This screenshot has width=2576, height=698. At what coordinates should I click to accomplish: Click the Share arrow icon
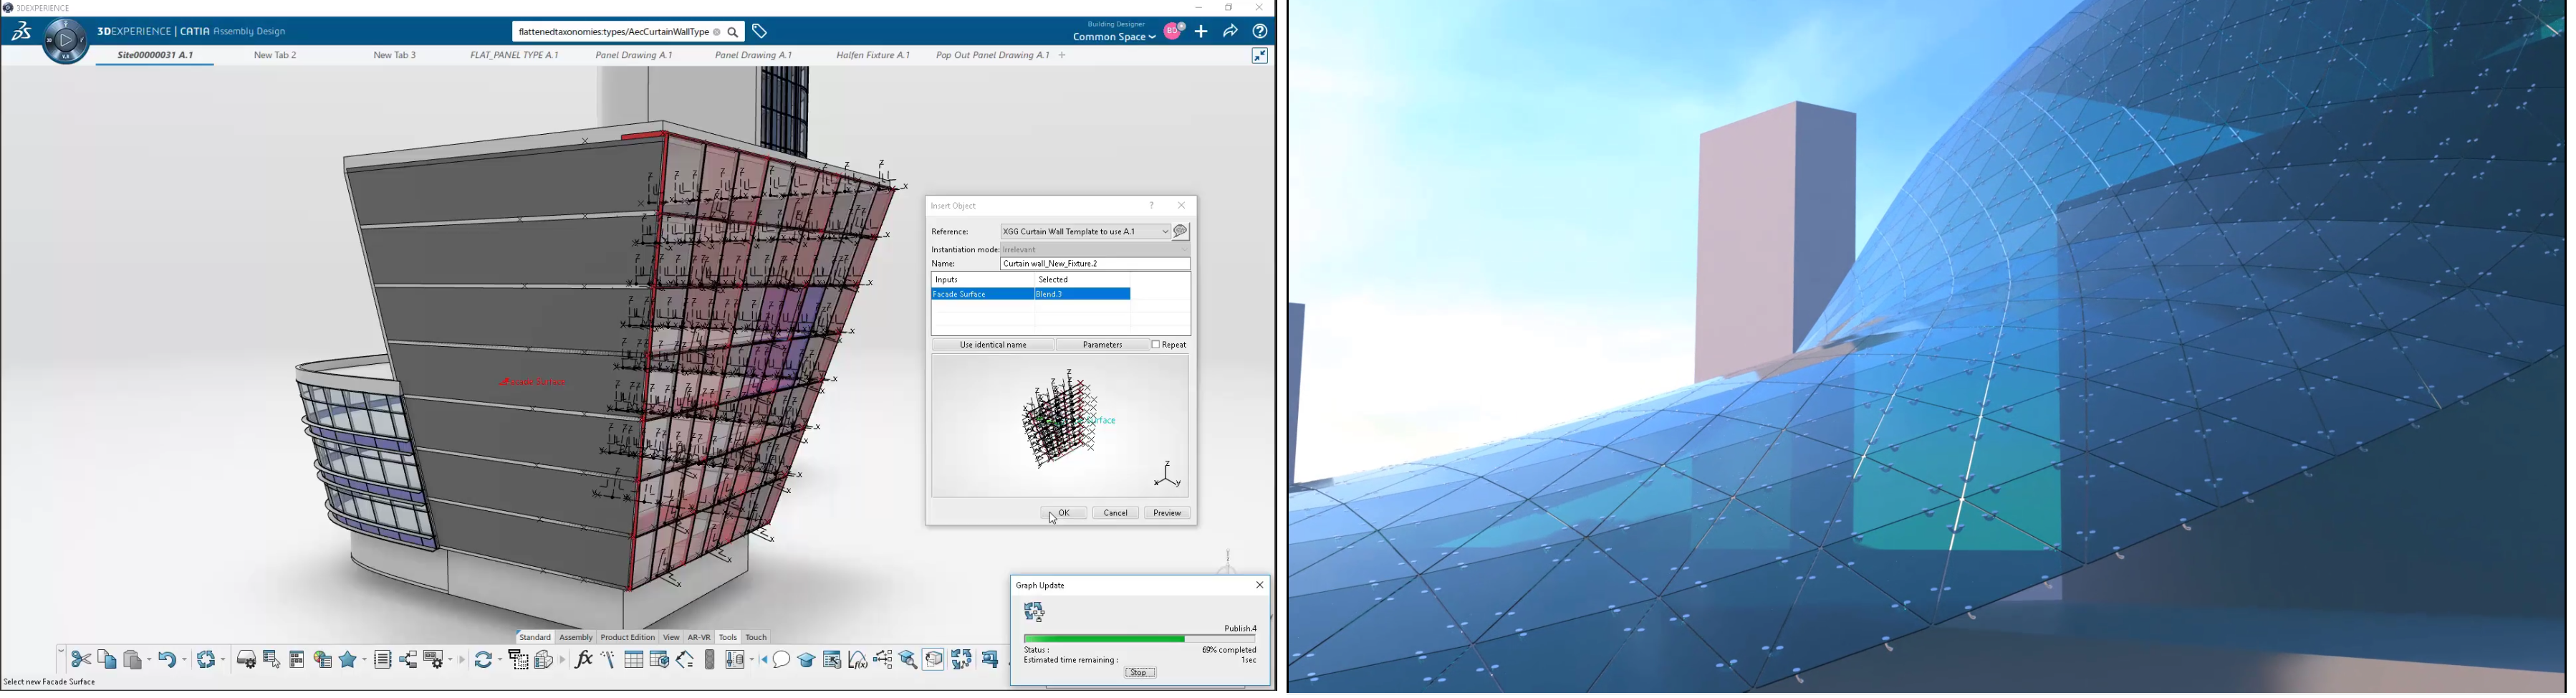[1230, 32]
